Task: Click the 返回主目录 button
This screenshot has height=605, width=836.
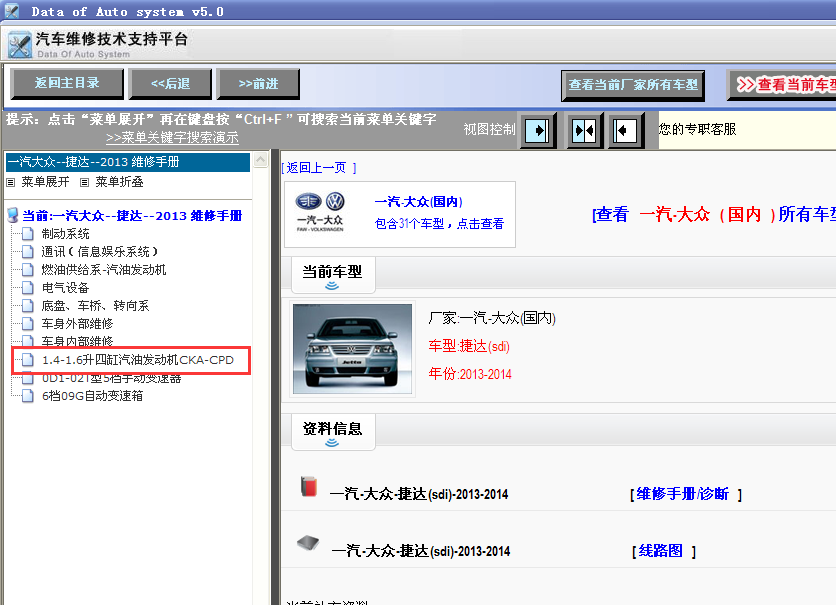Action: [x=67, y=84]
